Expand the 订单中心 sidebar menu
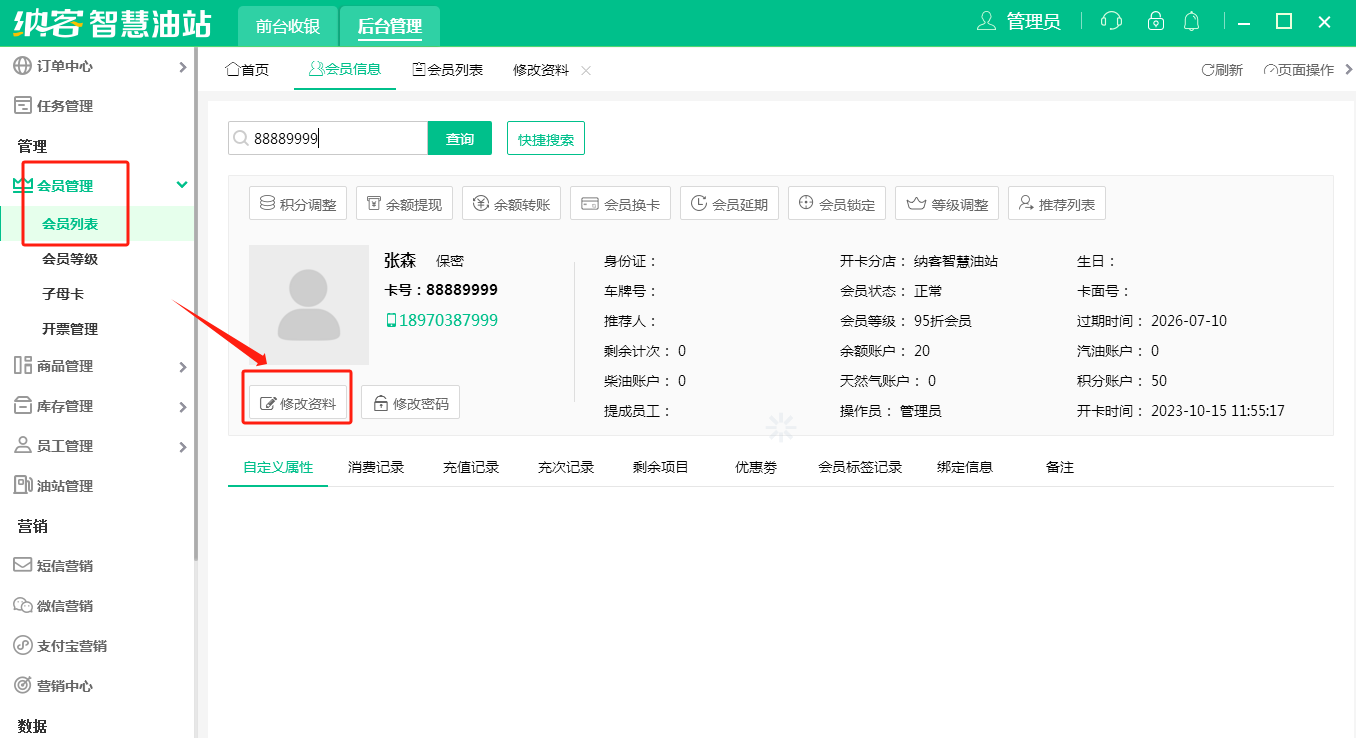 click(182, 67)
